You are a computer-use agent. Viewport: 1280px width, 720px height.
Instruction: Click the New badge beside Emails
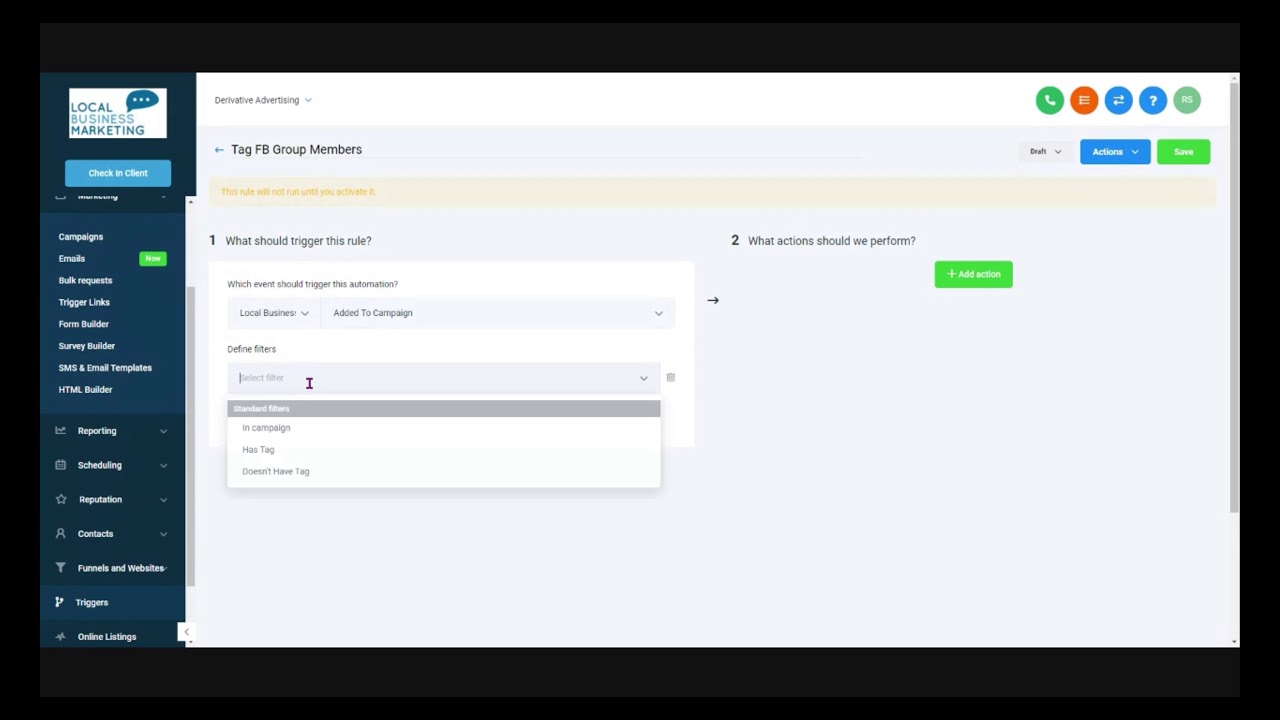tap(153, 259)
